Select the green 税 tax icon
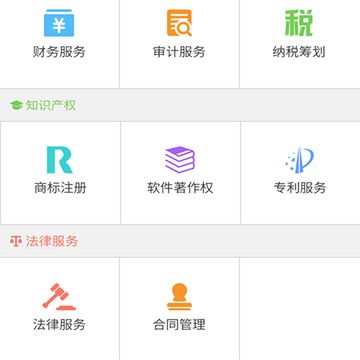 click(x=299, y=23)
